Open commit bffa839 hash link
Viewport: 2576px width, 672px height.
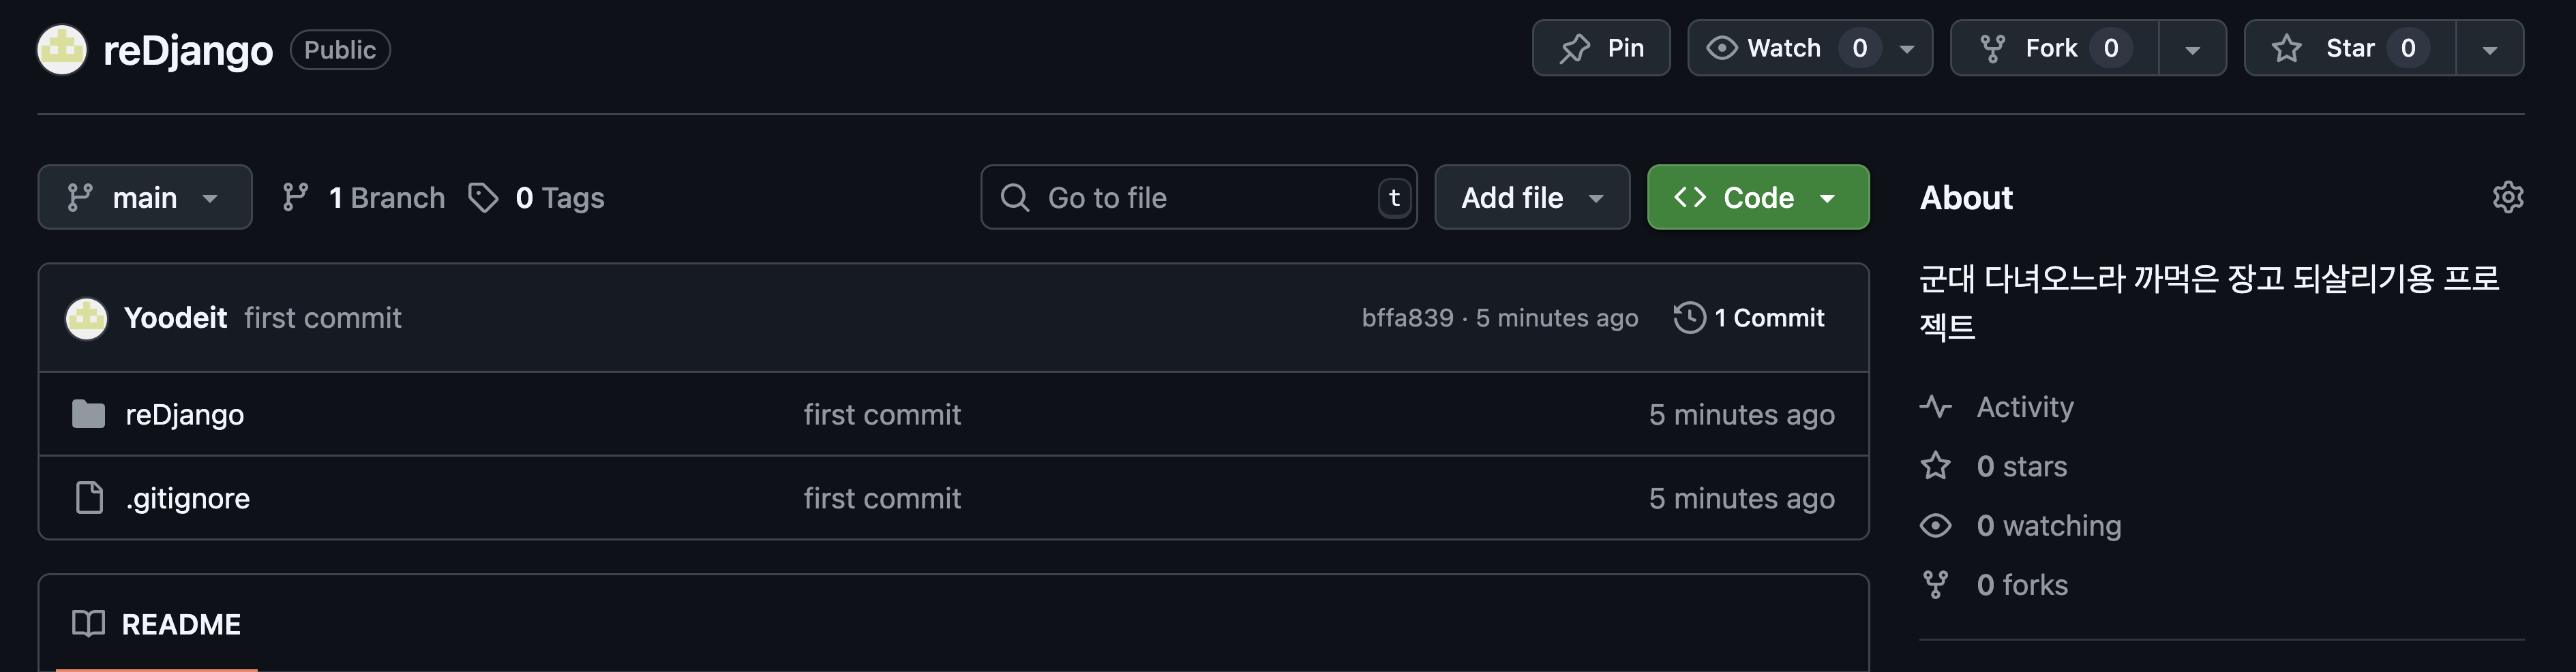pyautogui.click(x=1407, y=318)
